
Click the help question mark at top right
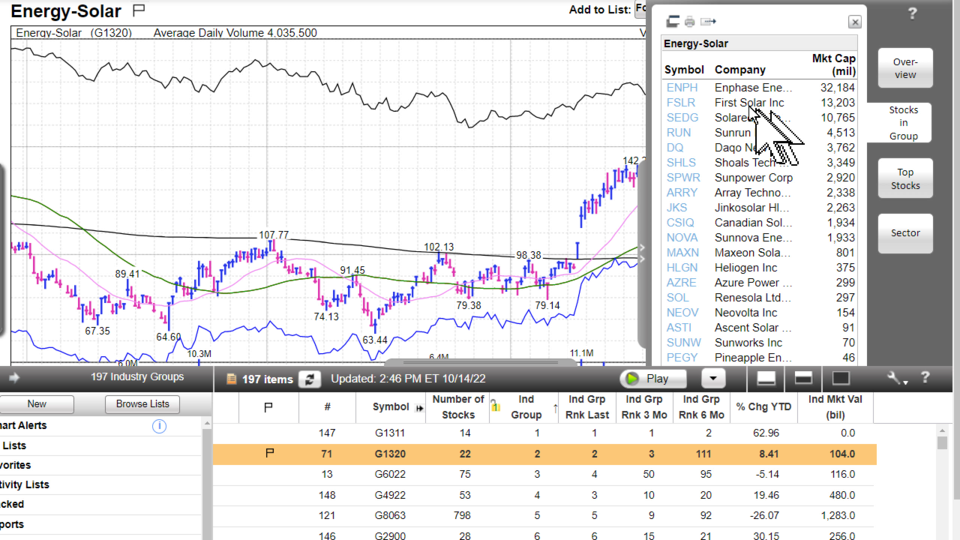click(x=912, y=14)
